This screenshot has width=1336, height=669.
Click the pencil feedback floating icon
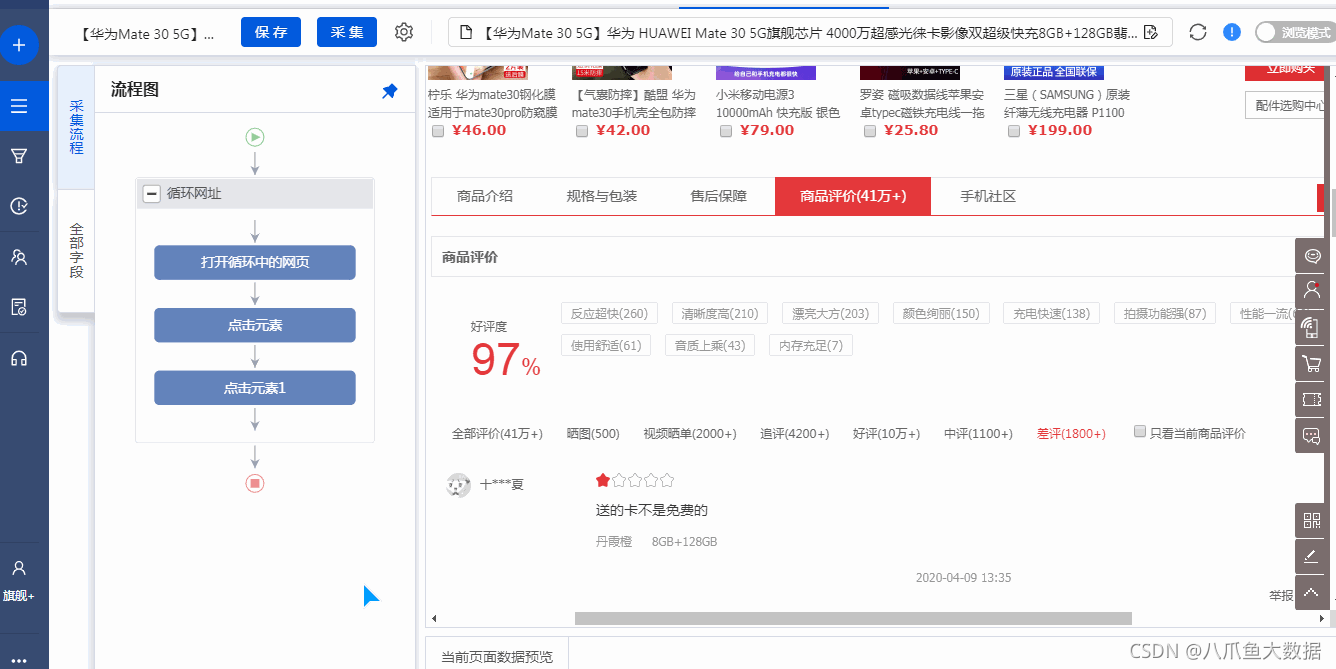(x=1311, y=556)
